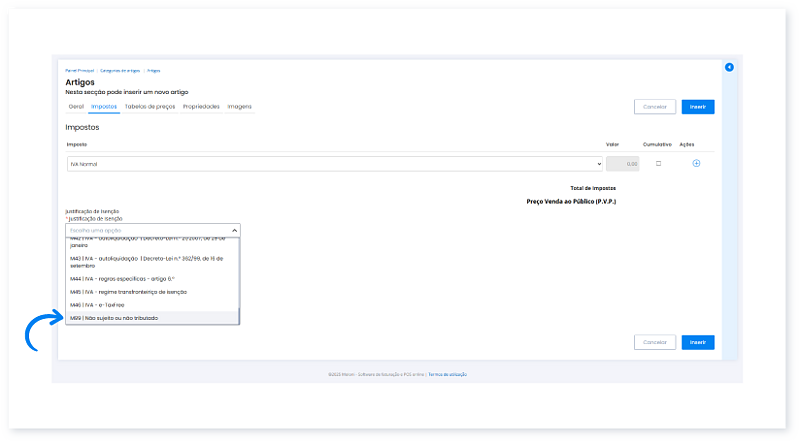Expand the collapsed right side panel arrow
This screenshot has width=800, height=443.
[x=729, y=67]
